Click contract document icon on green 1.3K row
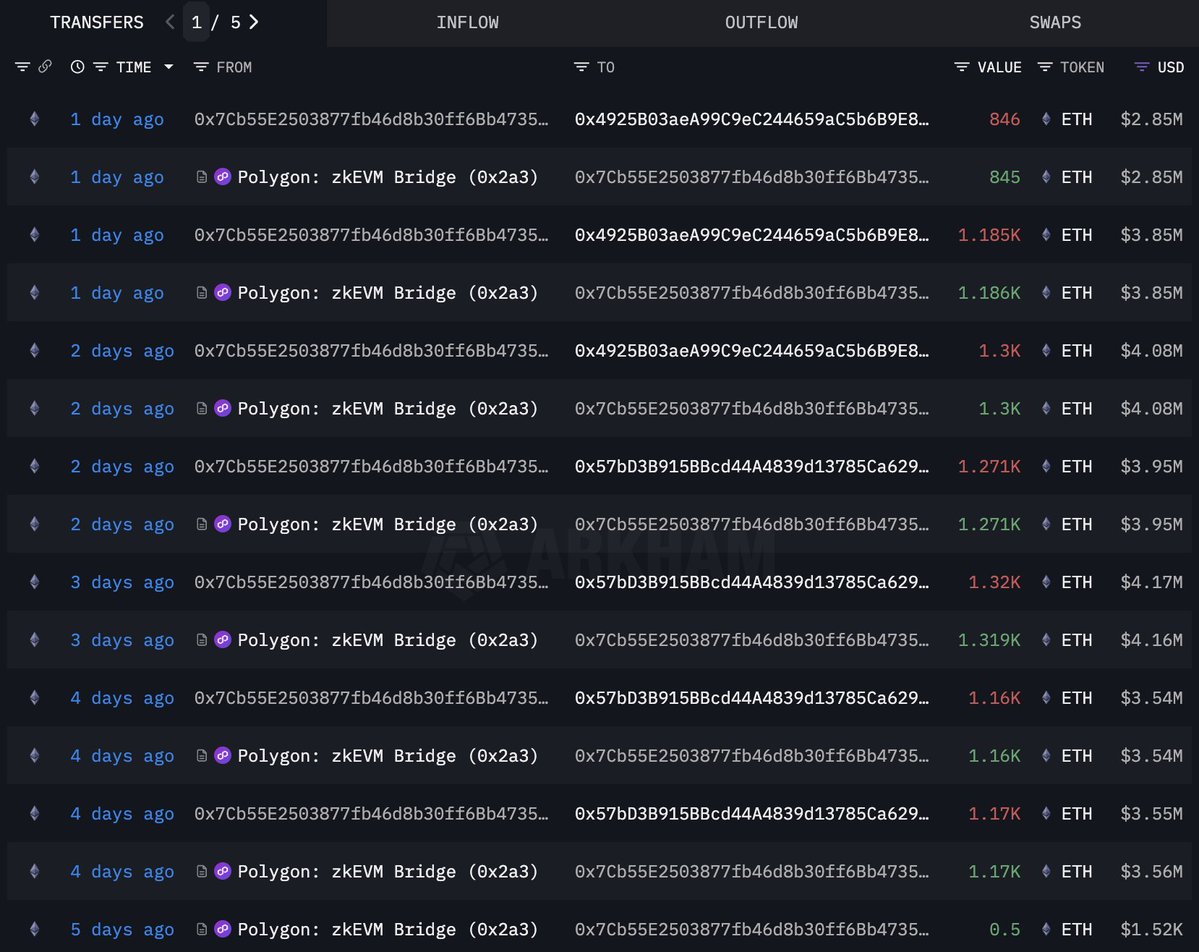Screen dimensions: 1199x952 tap(201, 408)
